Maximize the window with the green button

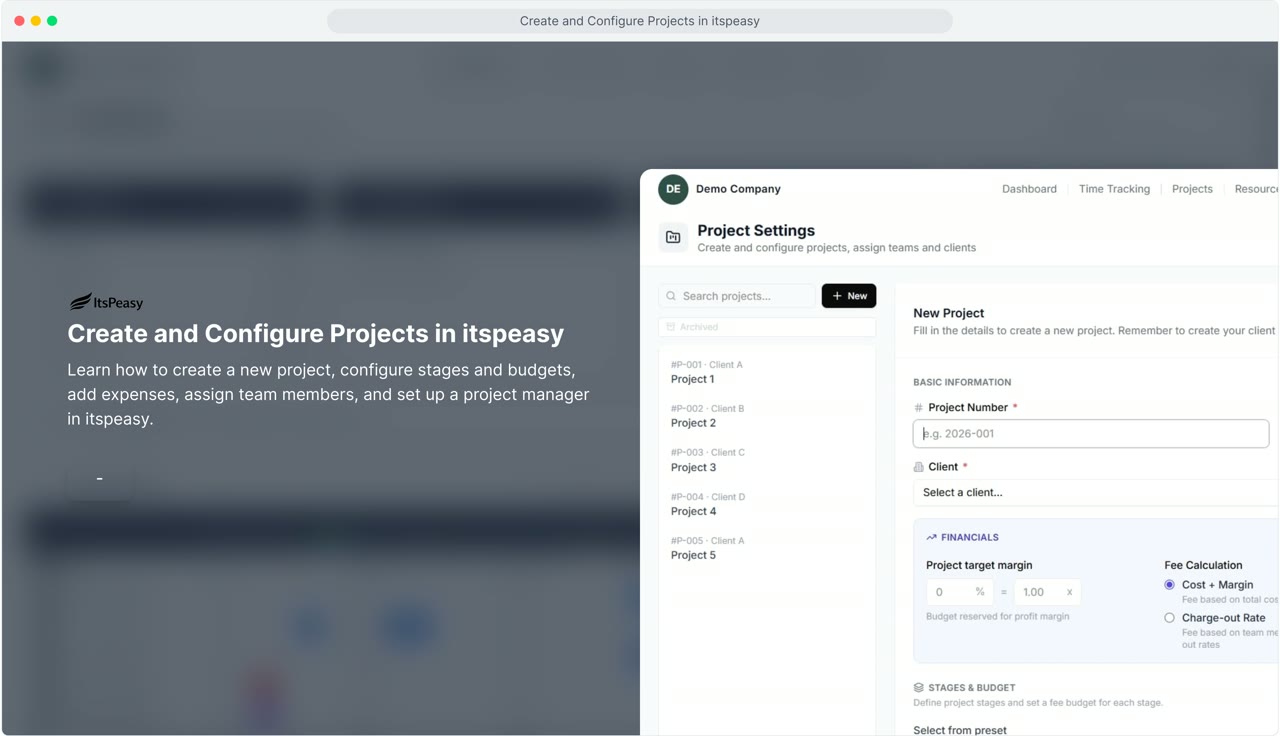pos(52,21)
